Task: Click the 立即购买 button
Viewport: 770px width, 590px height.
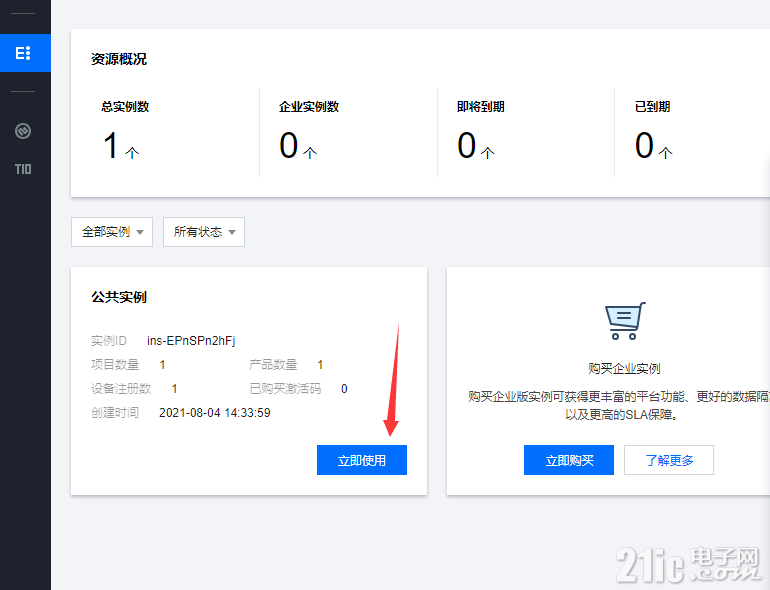Action: tap(569, 460)
